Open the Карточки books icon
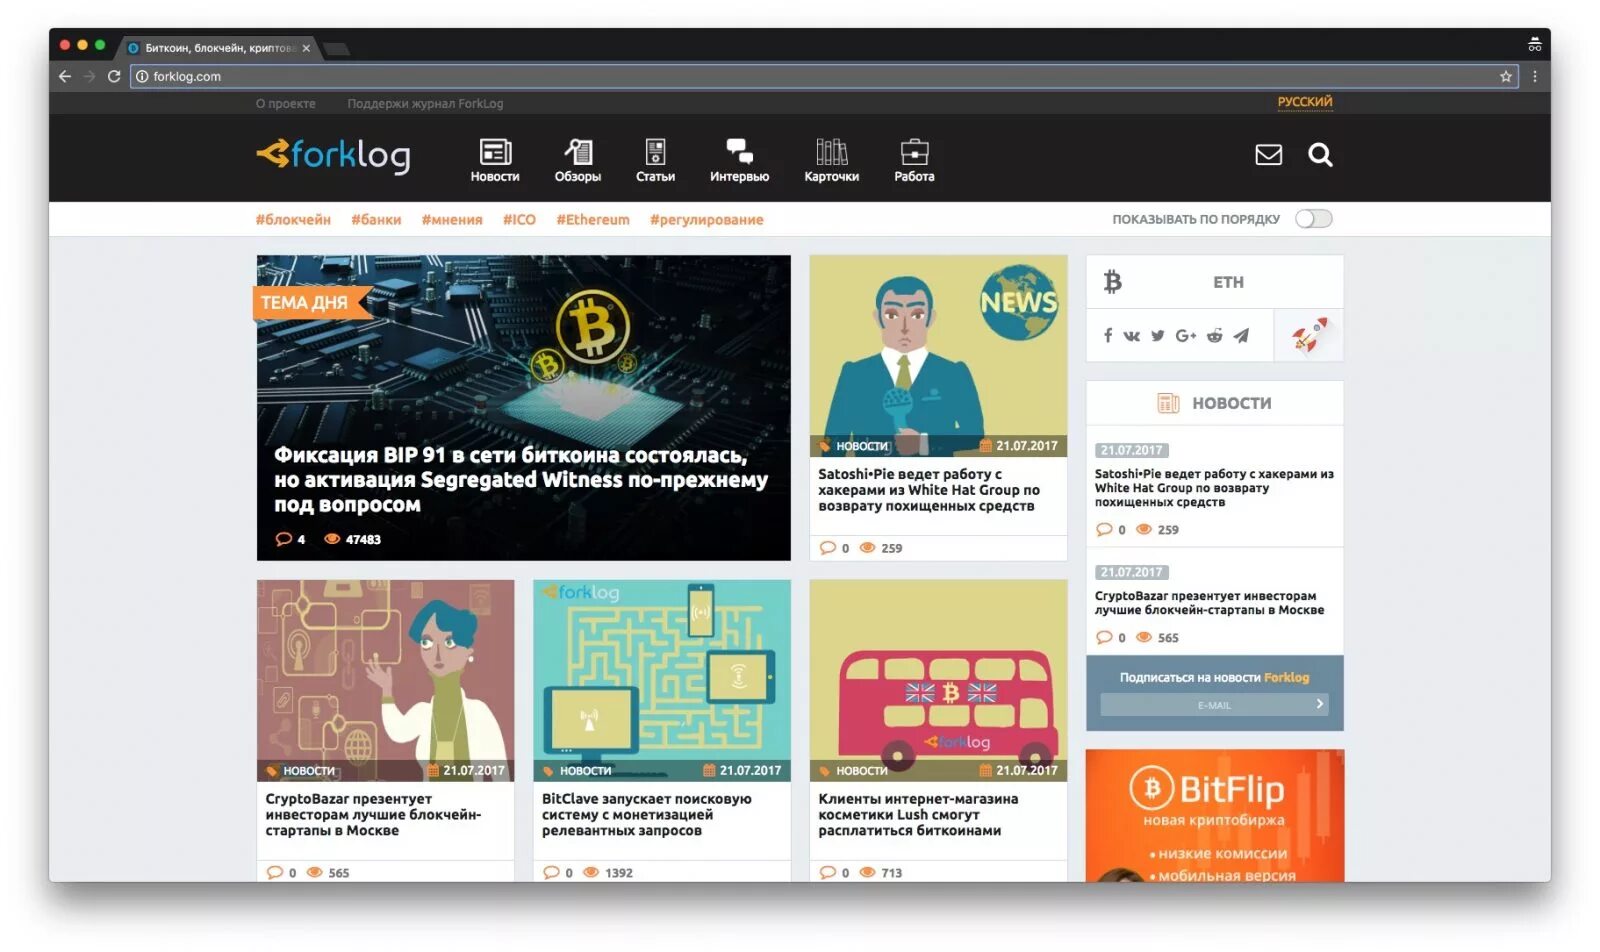Screen dimensions: 1600x952 [831, 152]
